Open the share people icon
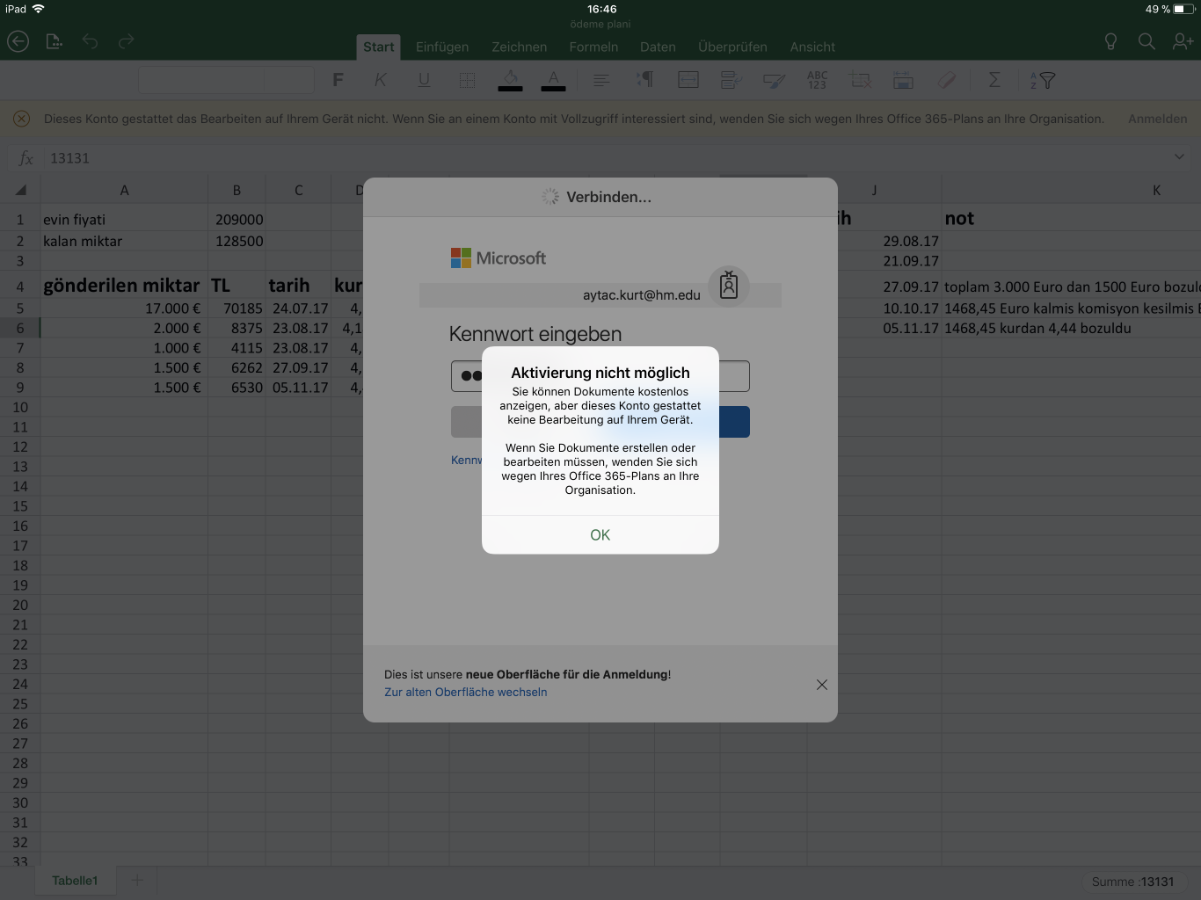Screen dimensions: 1201x900 coord(1183,41)
